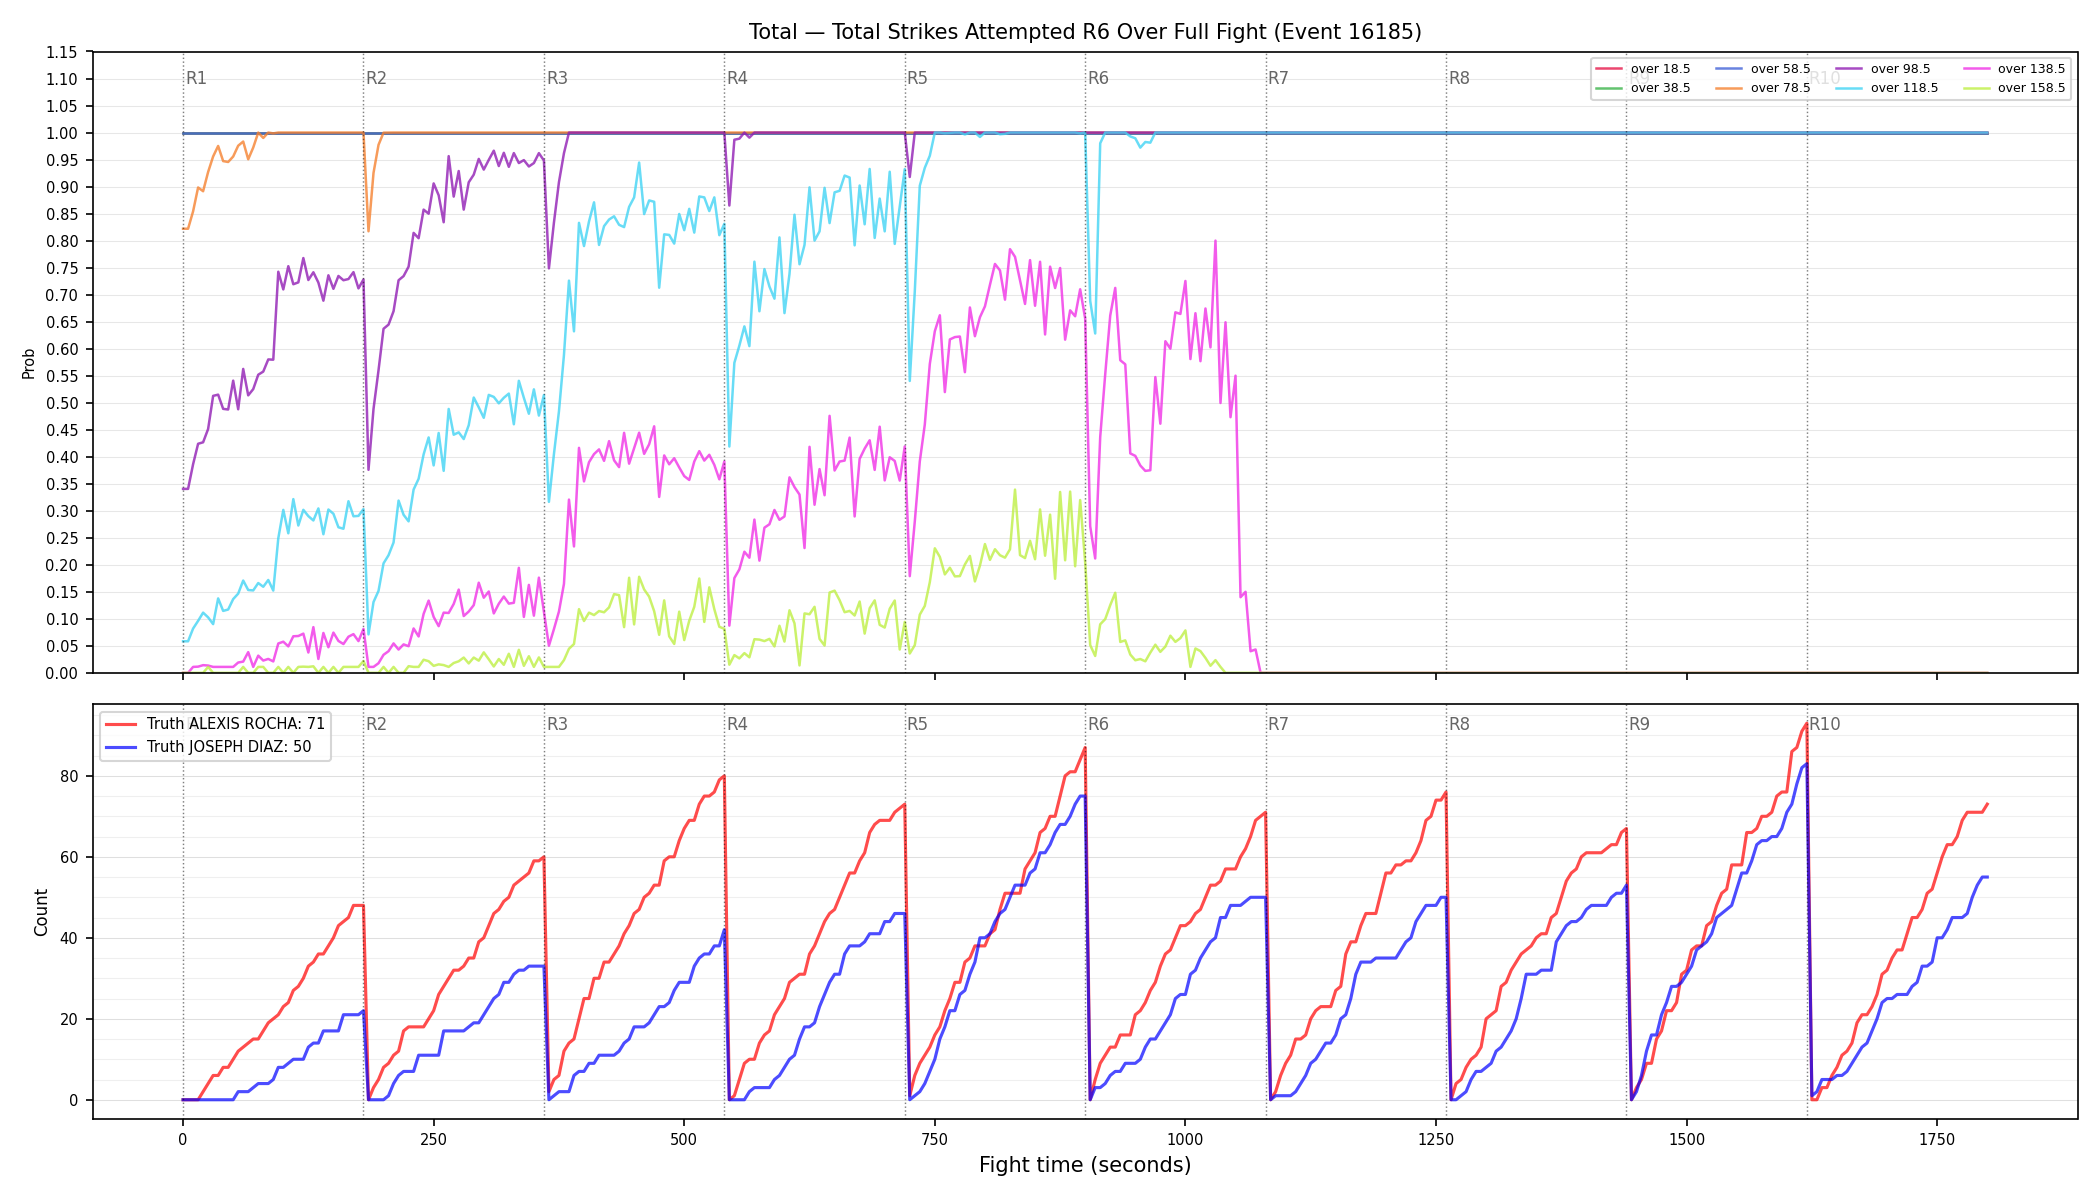Viewport: 2100px width, 1200px height.
Task: Click the 750 tick on the time axis
Action: pyautogui.click(x=934, y=1139)
